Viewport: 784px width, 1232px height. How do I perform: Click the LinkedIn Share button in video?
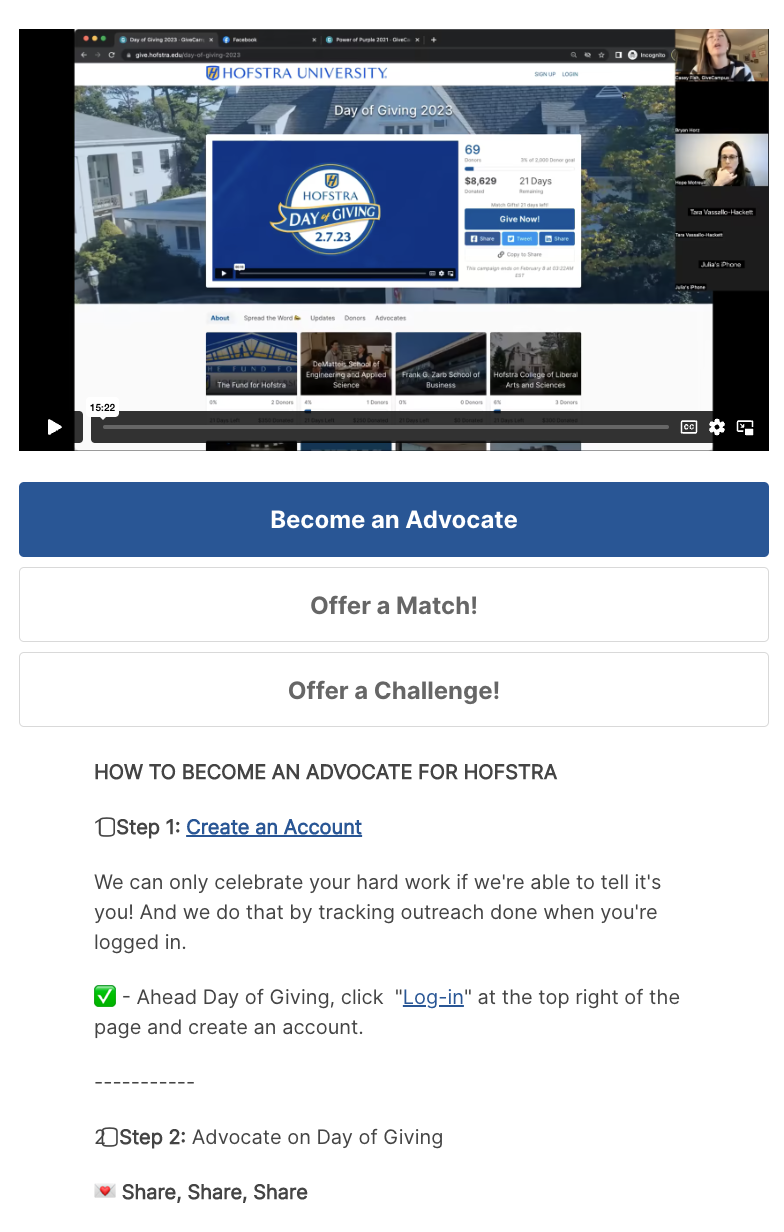click(557, 239)
